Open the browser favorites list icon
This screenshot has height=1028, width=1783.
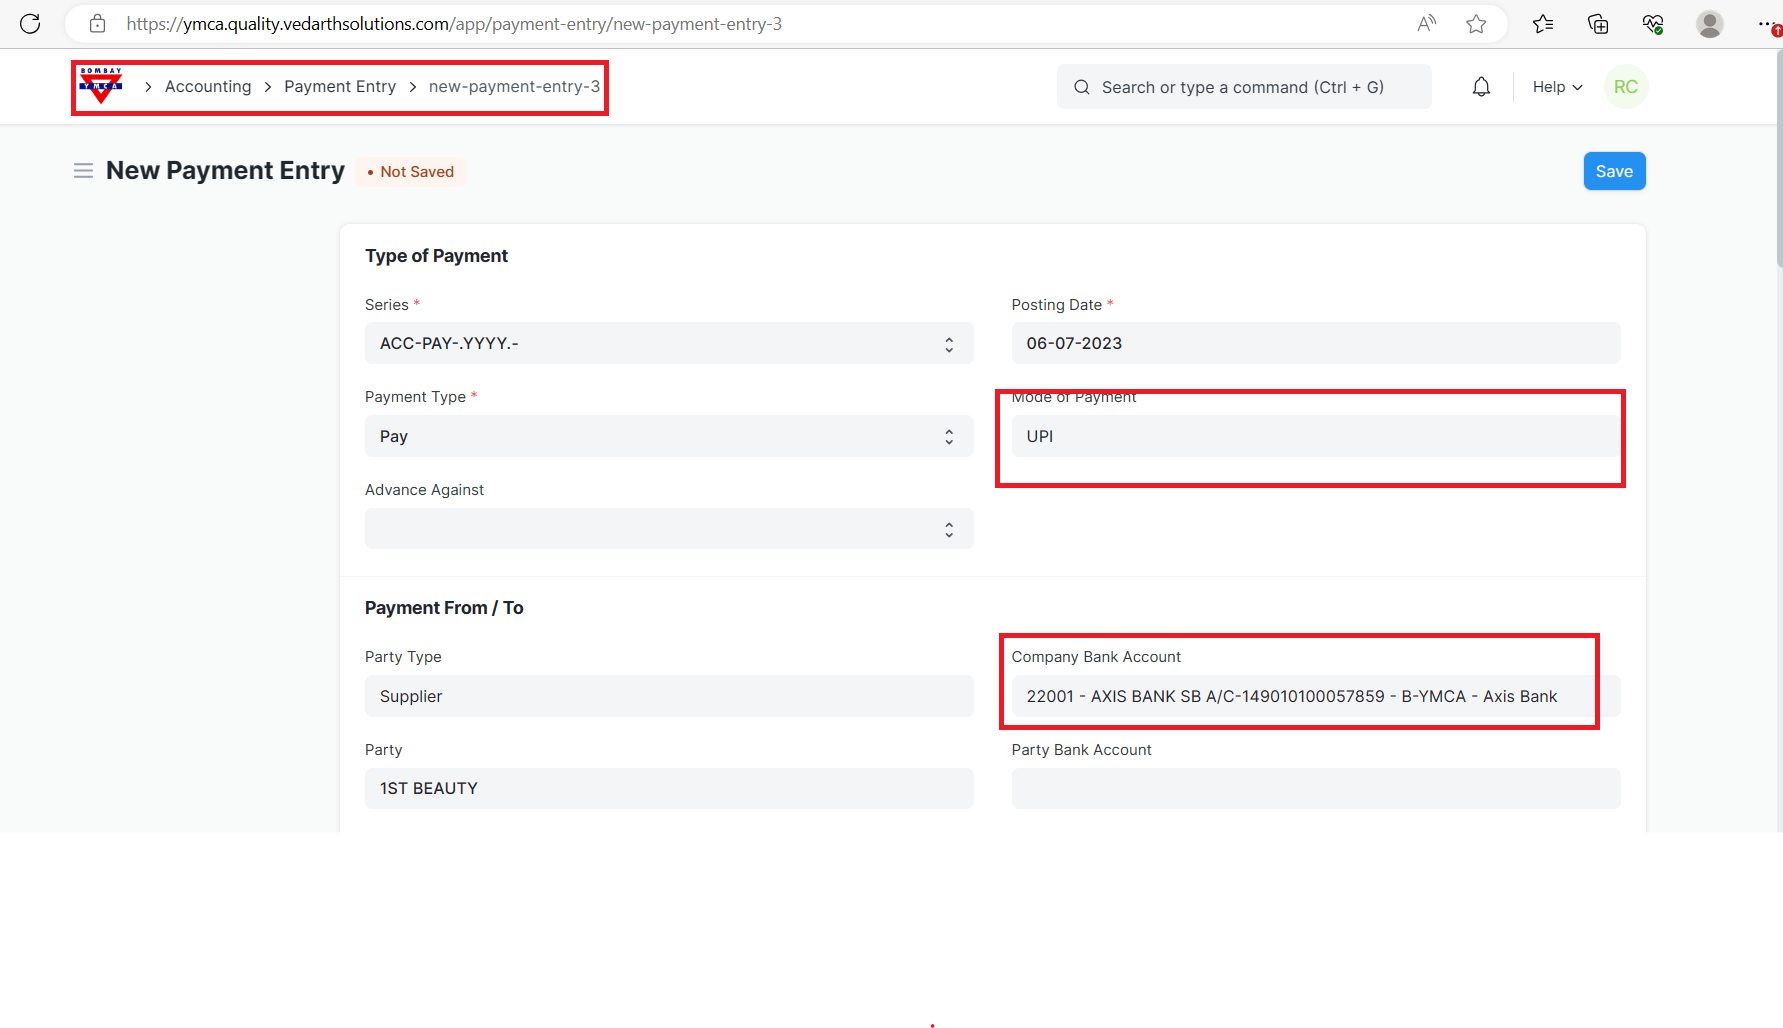point(1542,24)
